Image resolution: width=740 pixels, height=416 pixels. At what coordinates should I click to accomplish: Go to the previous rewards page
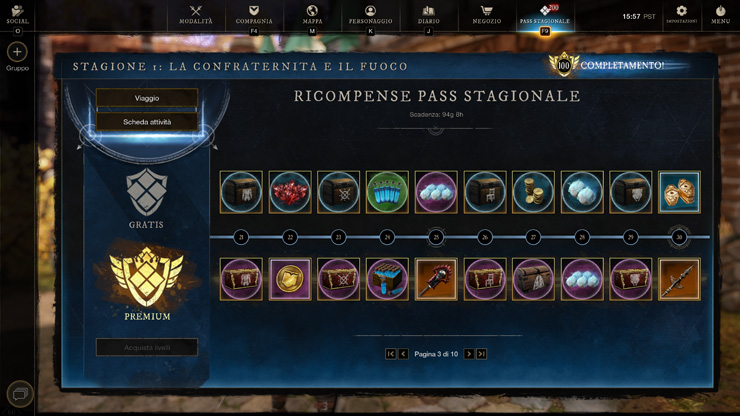point(403,354)
